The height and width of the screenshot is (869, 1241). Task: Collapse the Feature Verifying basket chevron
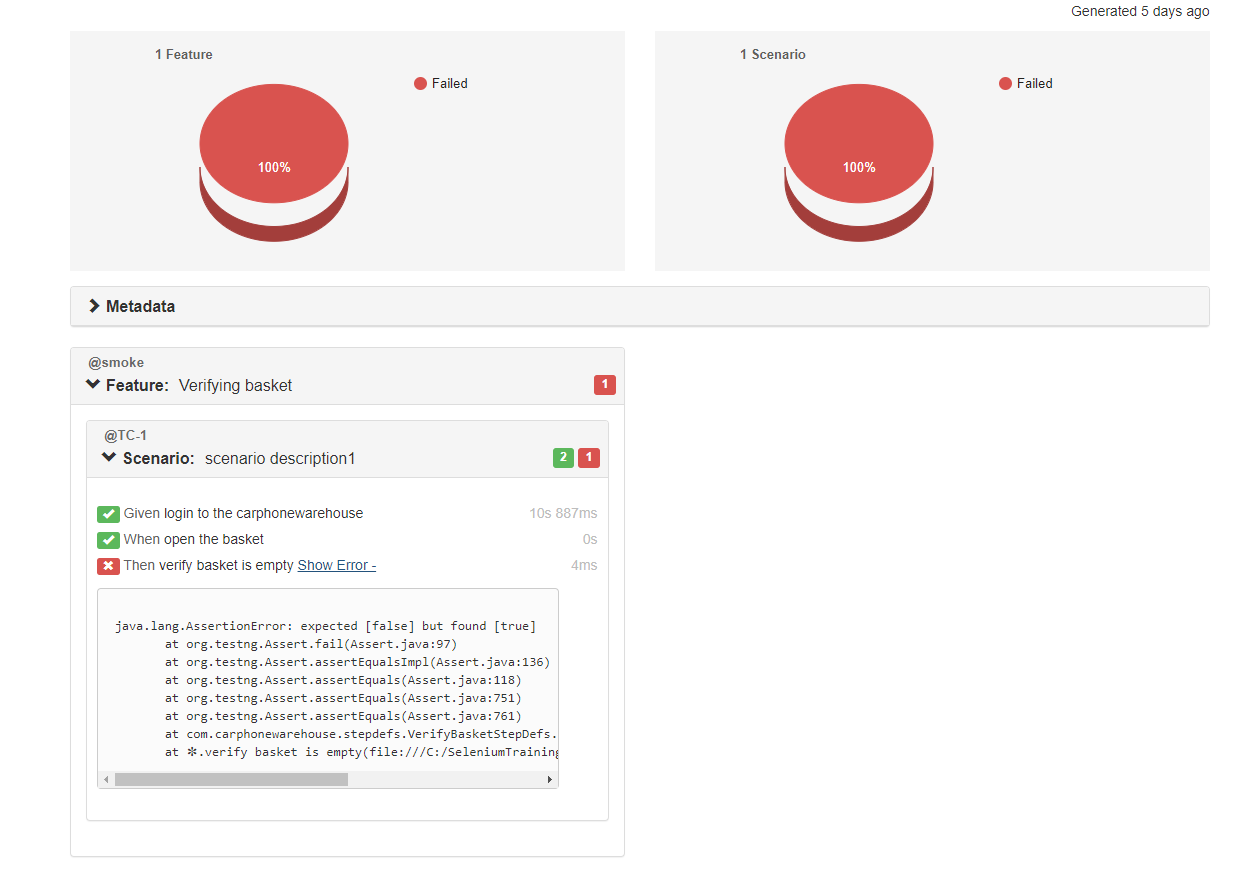coord(93,385)
